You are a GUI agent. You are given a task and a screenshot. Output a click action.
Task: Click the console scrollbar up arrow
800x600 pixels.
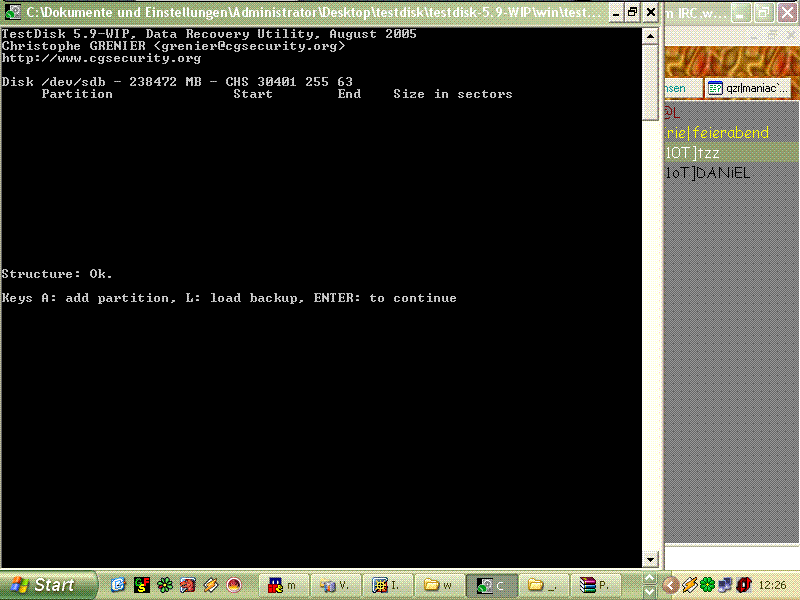click(651, 36)
